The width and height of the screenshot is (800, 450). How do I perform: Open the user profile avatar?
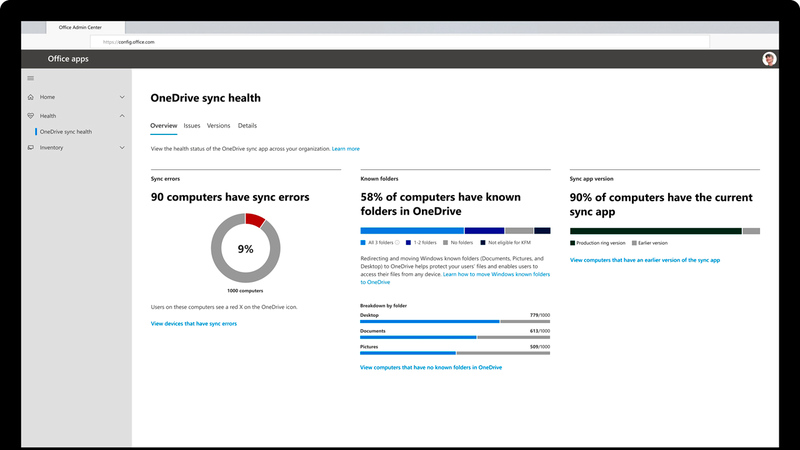click(x=769, y=59)
